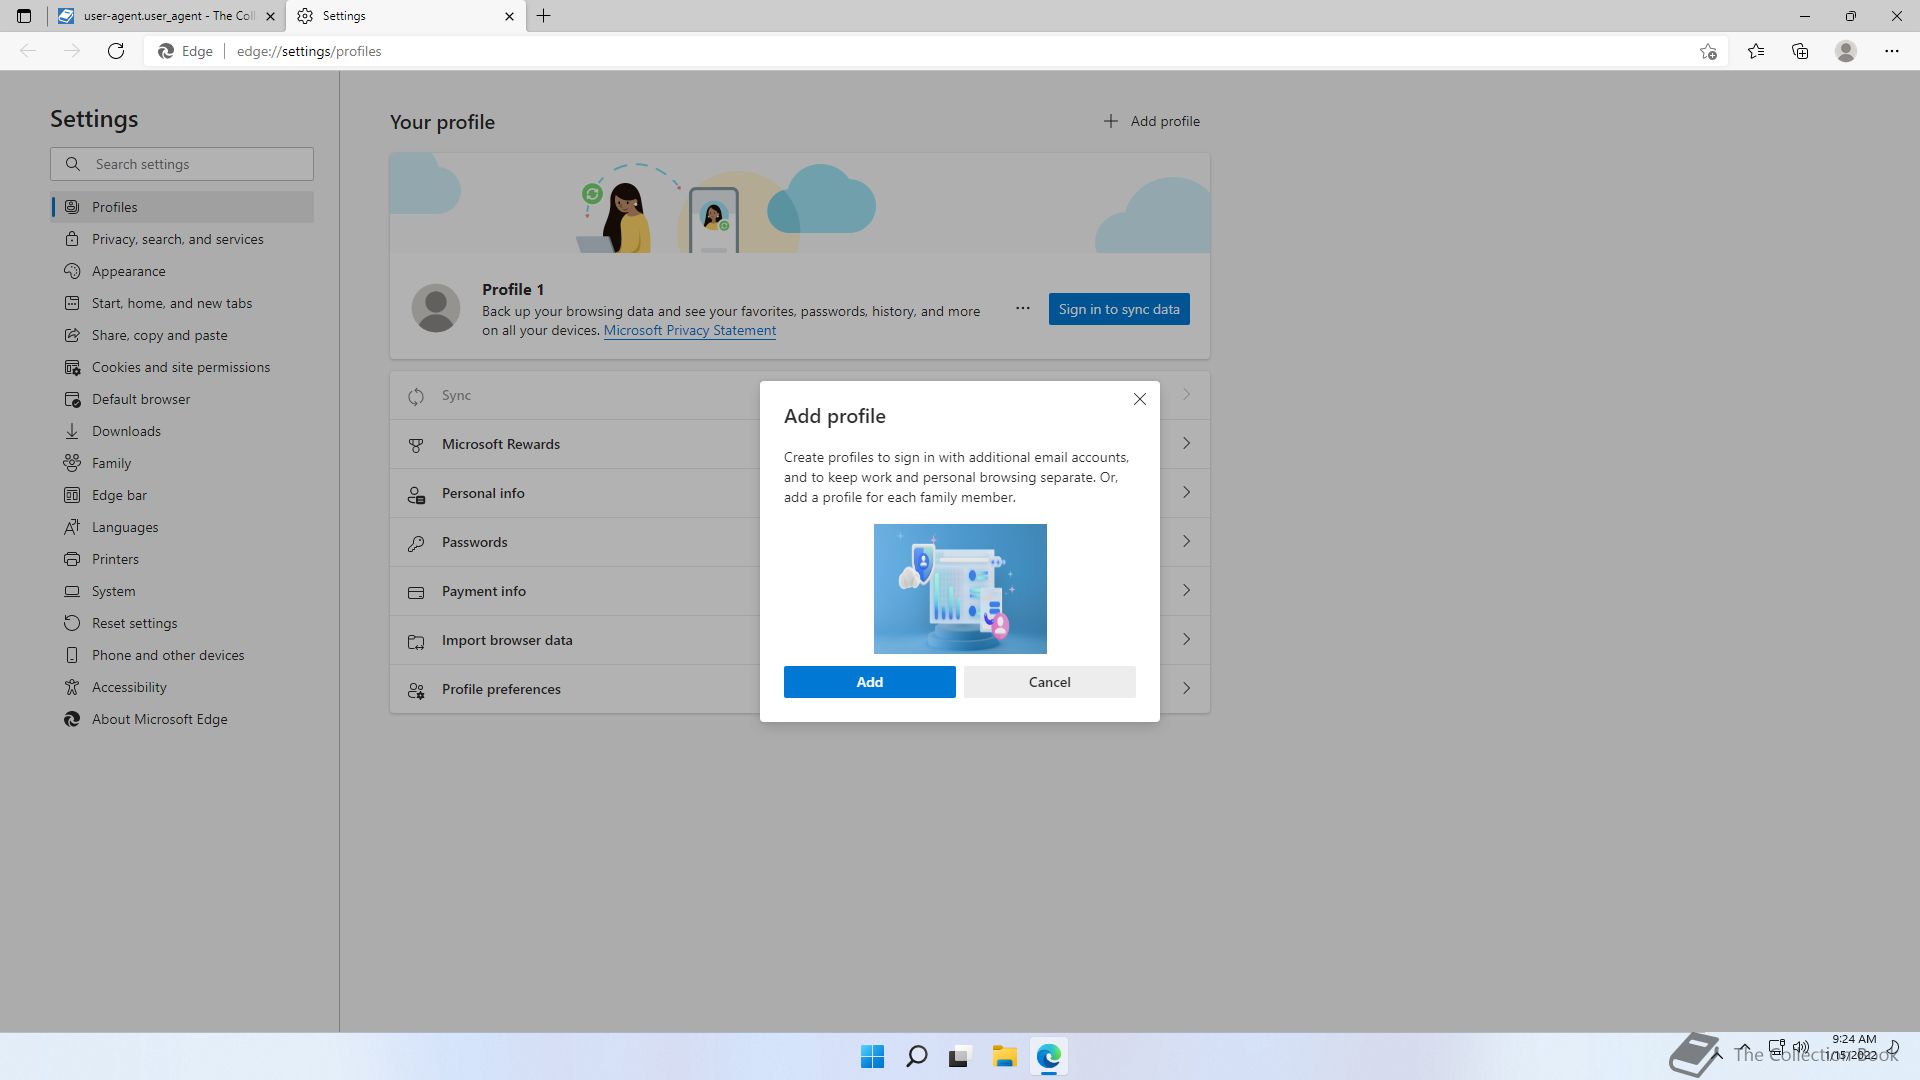The width and height of the screenshot is (1920, 1080).
Task: Close the user-agent.user_agent tab
Action: click(270, 16)
